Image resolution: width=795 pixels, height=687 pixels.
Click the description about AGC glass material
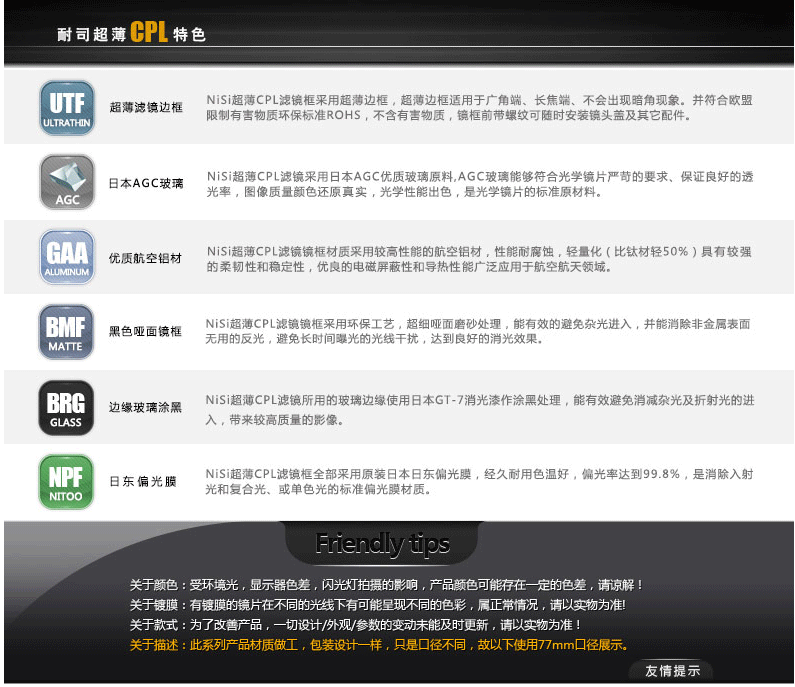pyautogui.click(x=480, y=184)
